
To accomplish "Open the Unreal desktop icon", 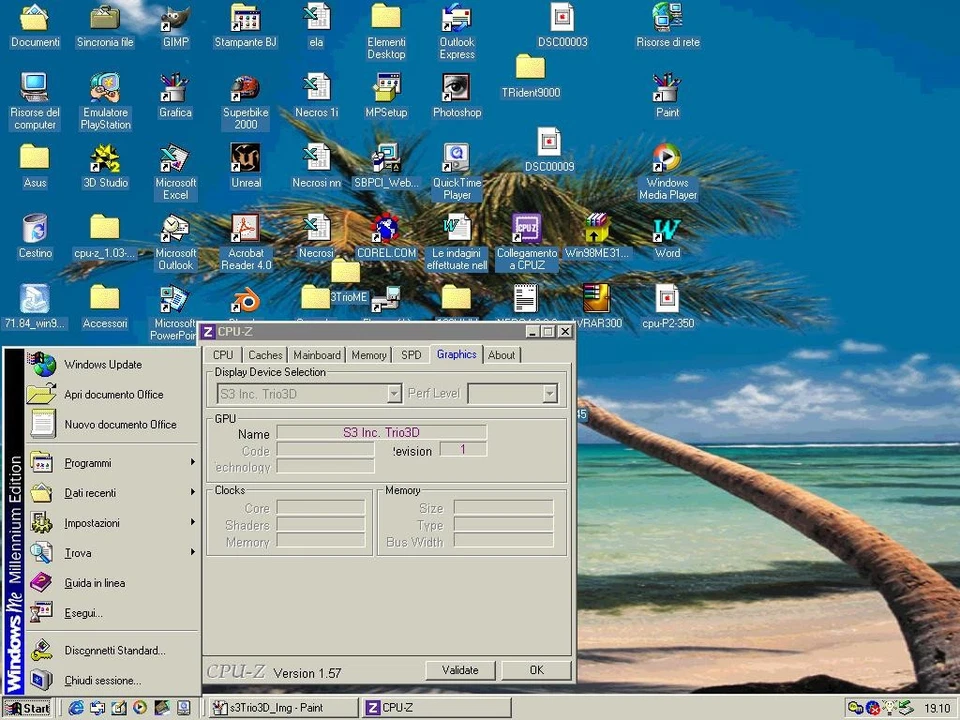I will tap(246, 159).
